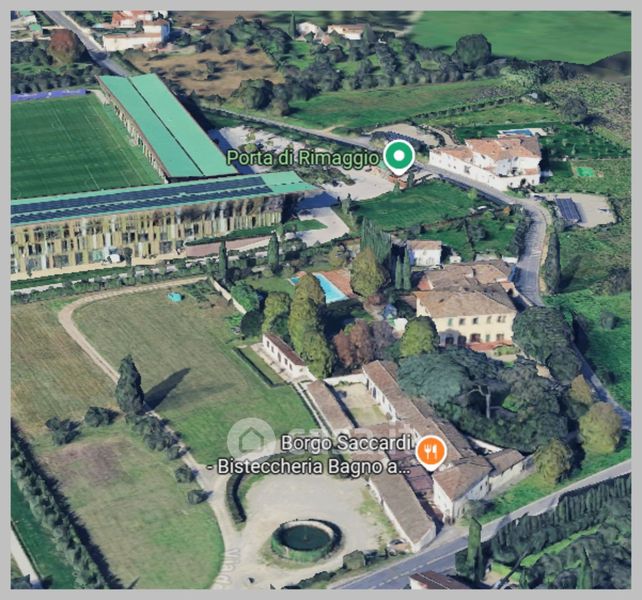This screenshot has width=642, height=600.
Task: Select the lone cypress tree in the field
Action: click(x=129, y=385)
